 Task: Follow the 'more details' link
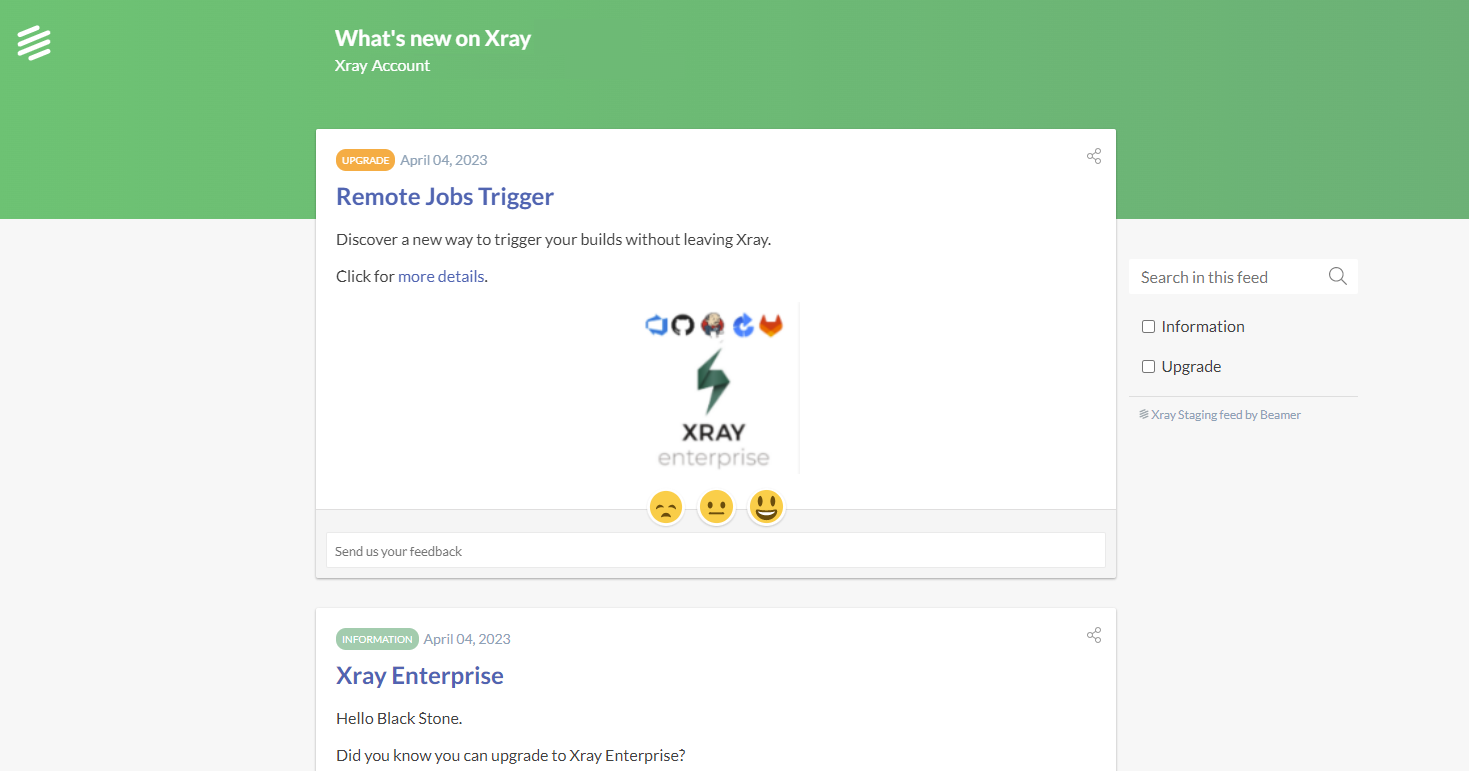pos(441,276)
